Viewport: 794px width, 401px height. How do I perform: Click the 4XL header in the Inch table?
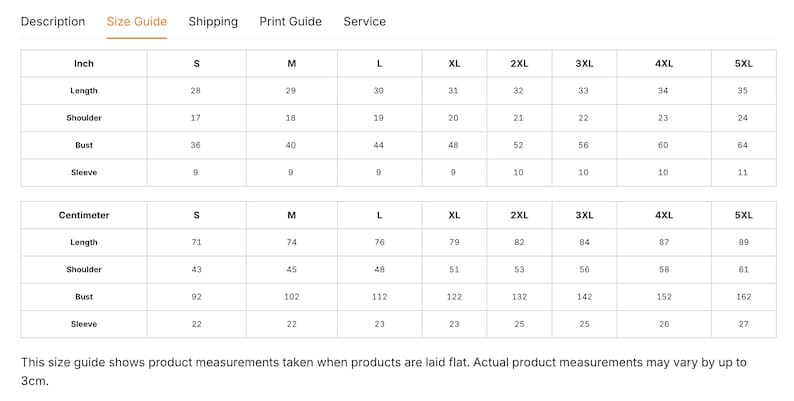(664, 64)
